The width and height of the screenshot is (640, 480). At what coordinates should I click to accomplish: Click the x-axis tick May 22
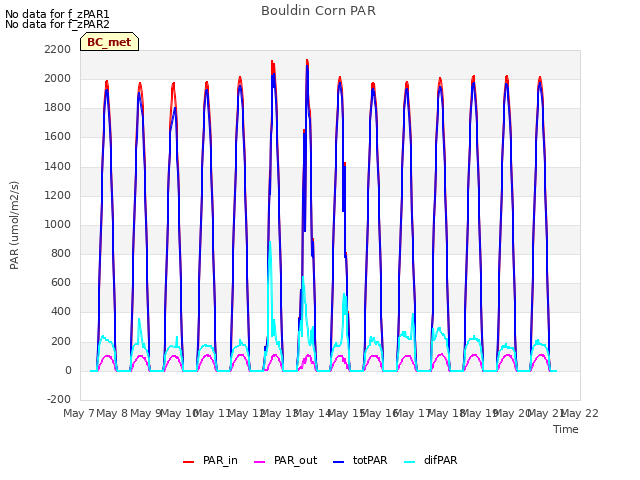[580, 413]
